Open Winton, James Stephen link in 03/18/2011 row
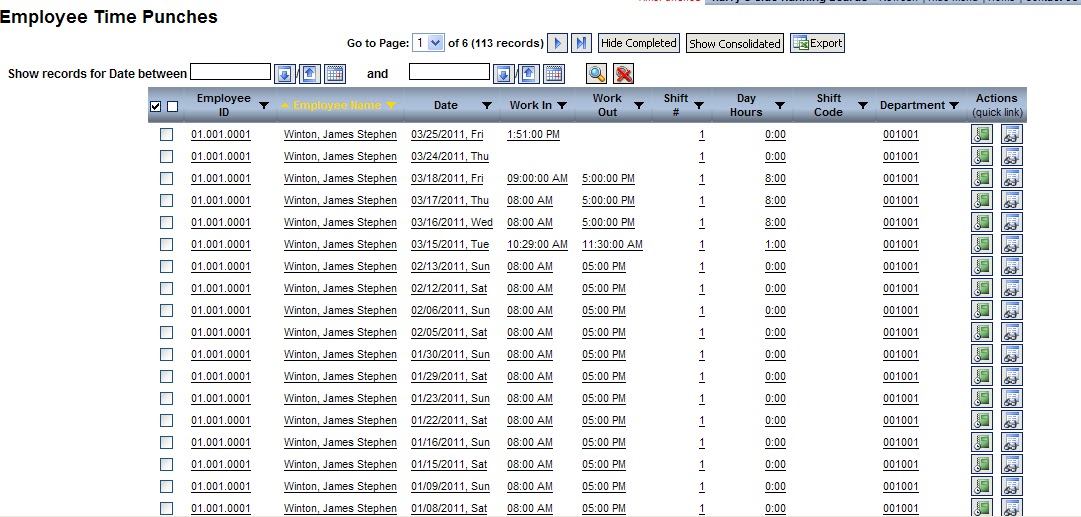 click(x=341, y=179)
